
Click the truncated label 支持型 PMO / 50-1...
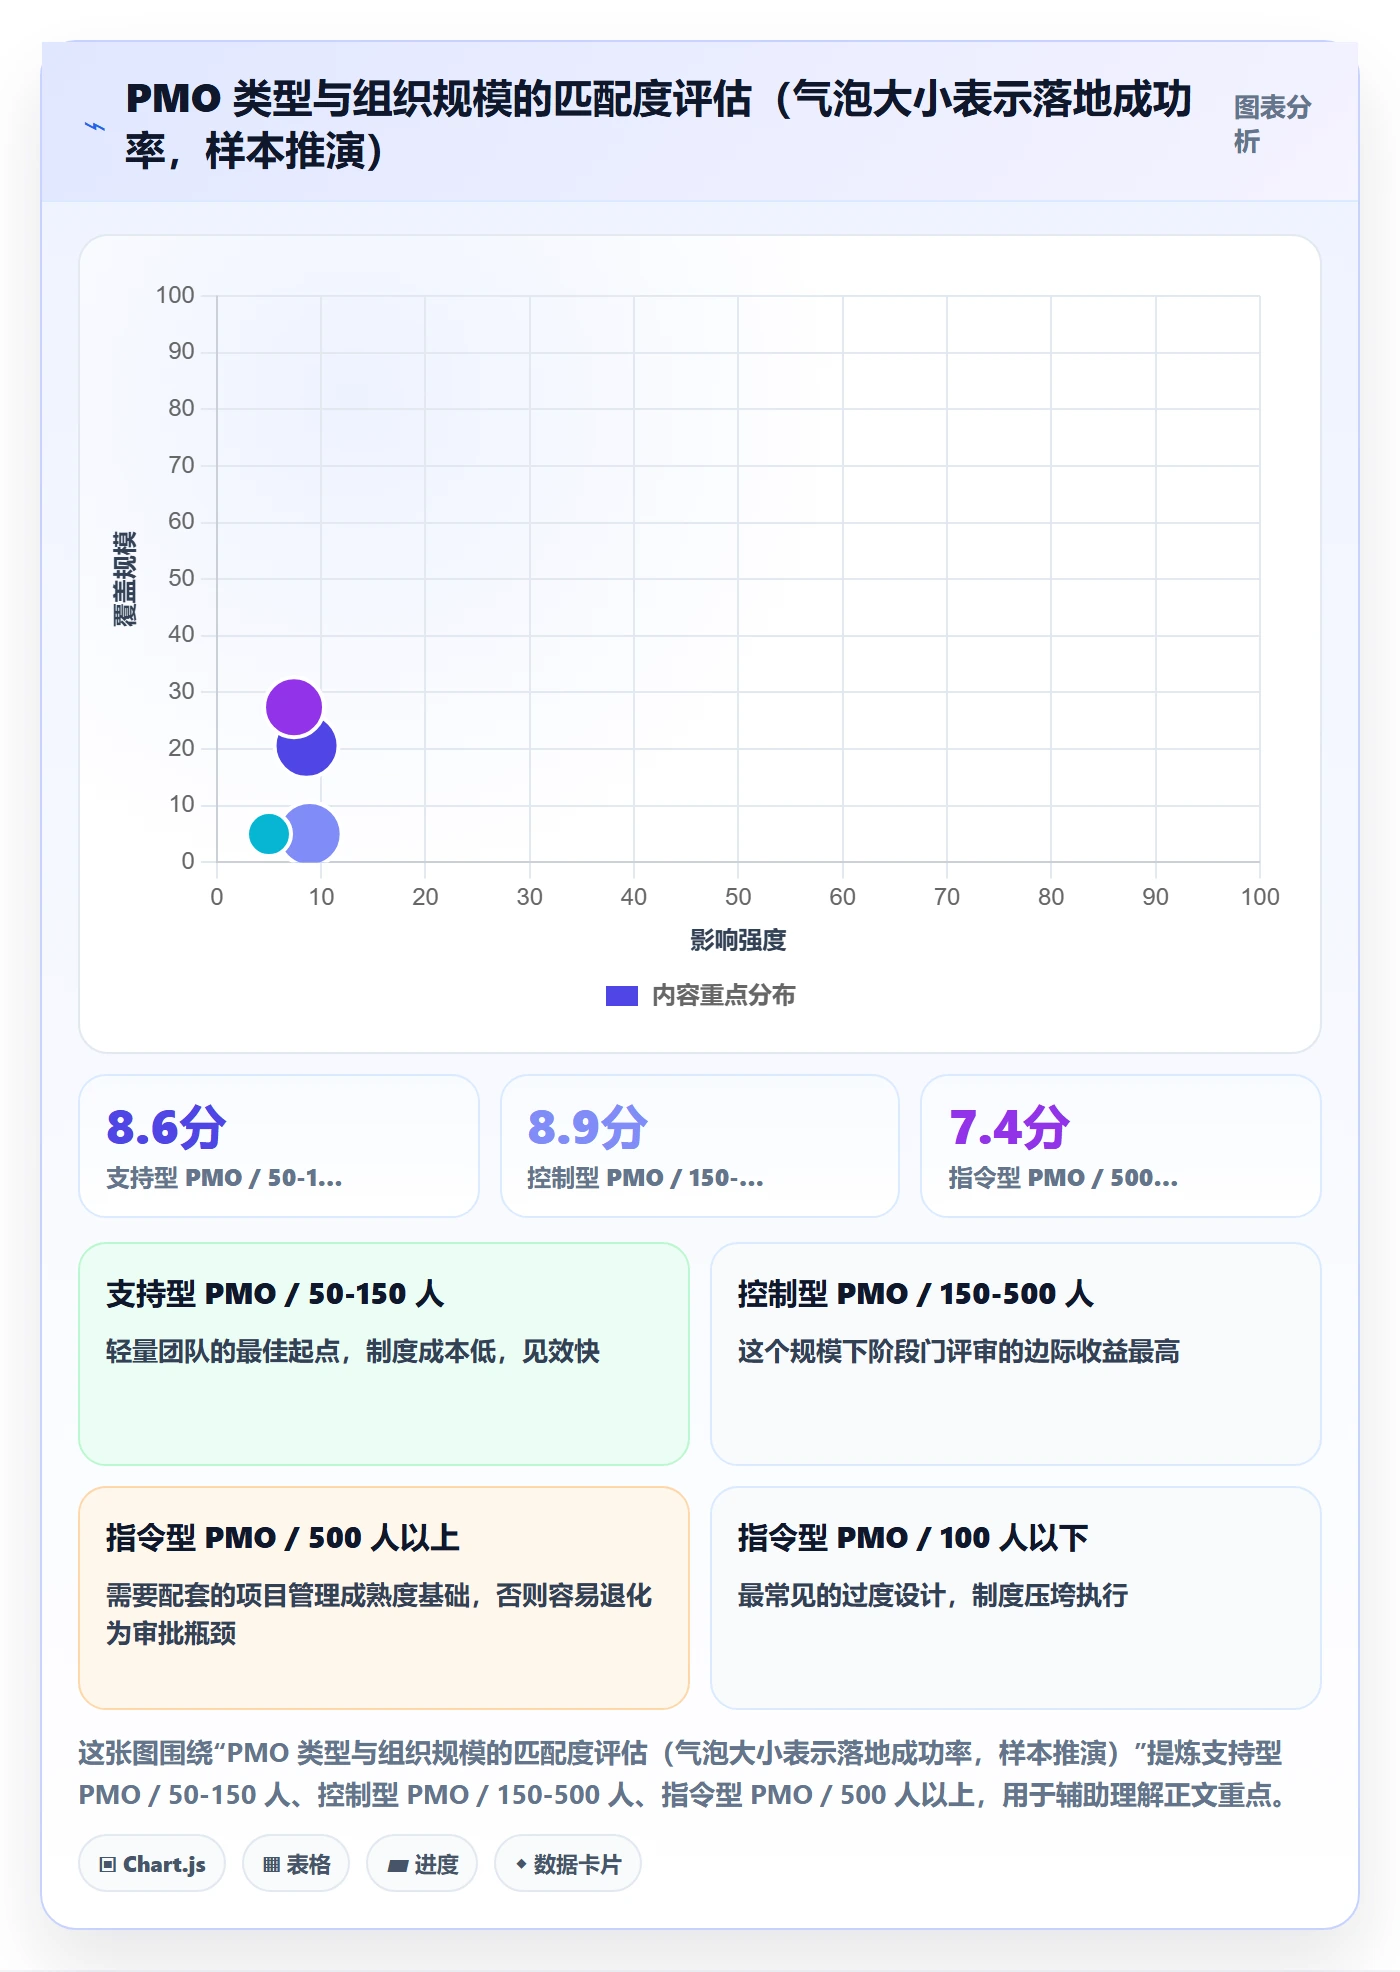pyautogui.click(x=224, y=1178)
